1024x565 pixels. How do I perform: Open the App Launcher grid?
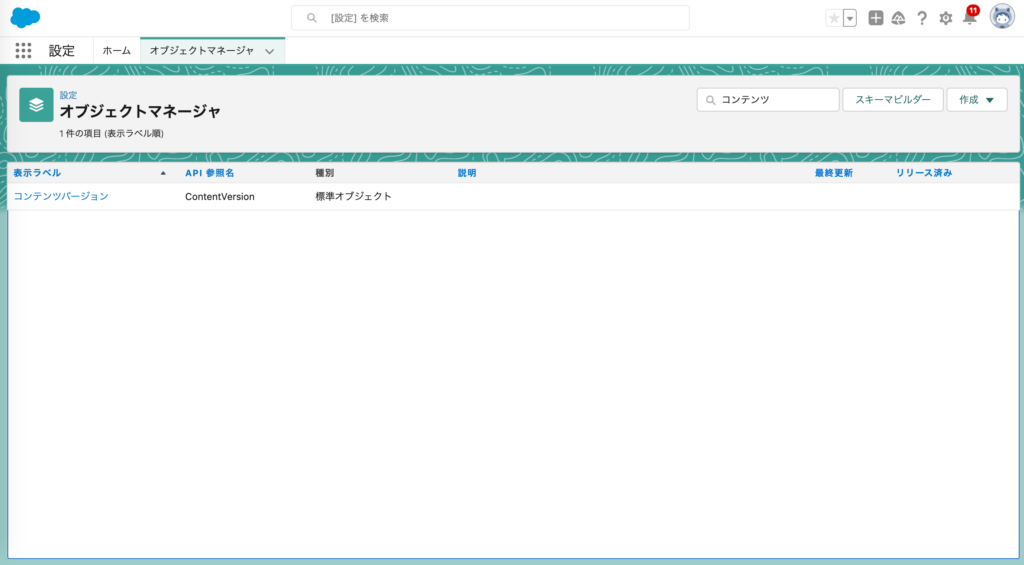coord(24,50)
